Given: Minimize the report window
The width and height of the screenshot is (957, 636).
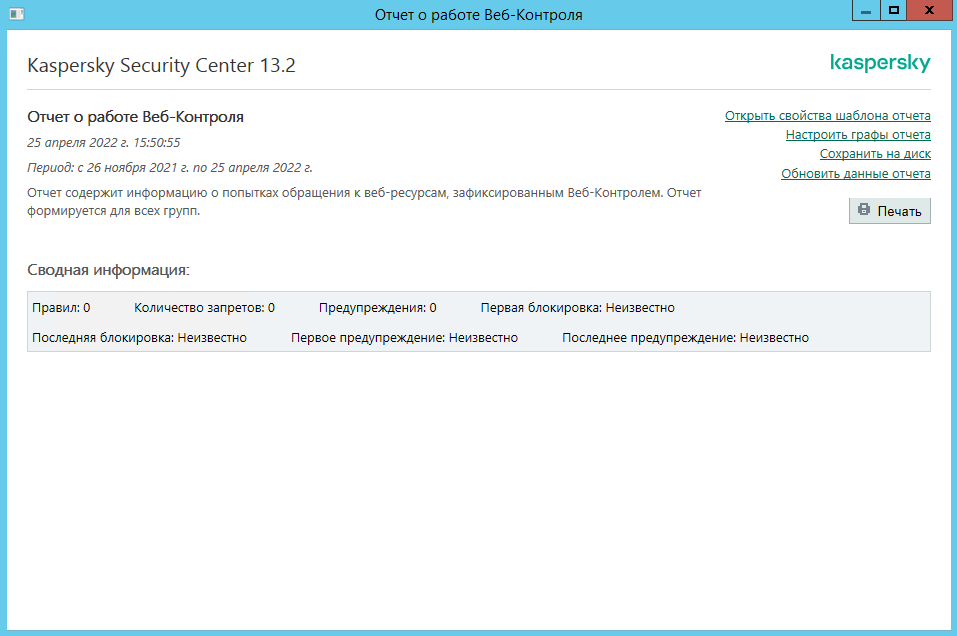Looking at the screenshot, I should click(x=866, y=10).
